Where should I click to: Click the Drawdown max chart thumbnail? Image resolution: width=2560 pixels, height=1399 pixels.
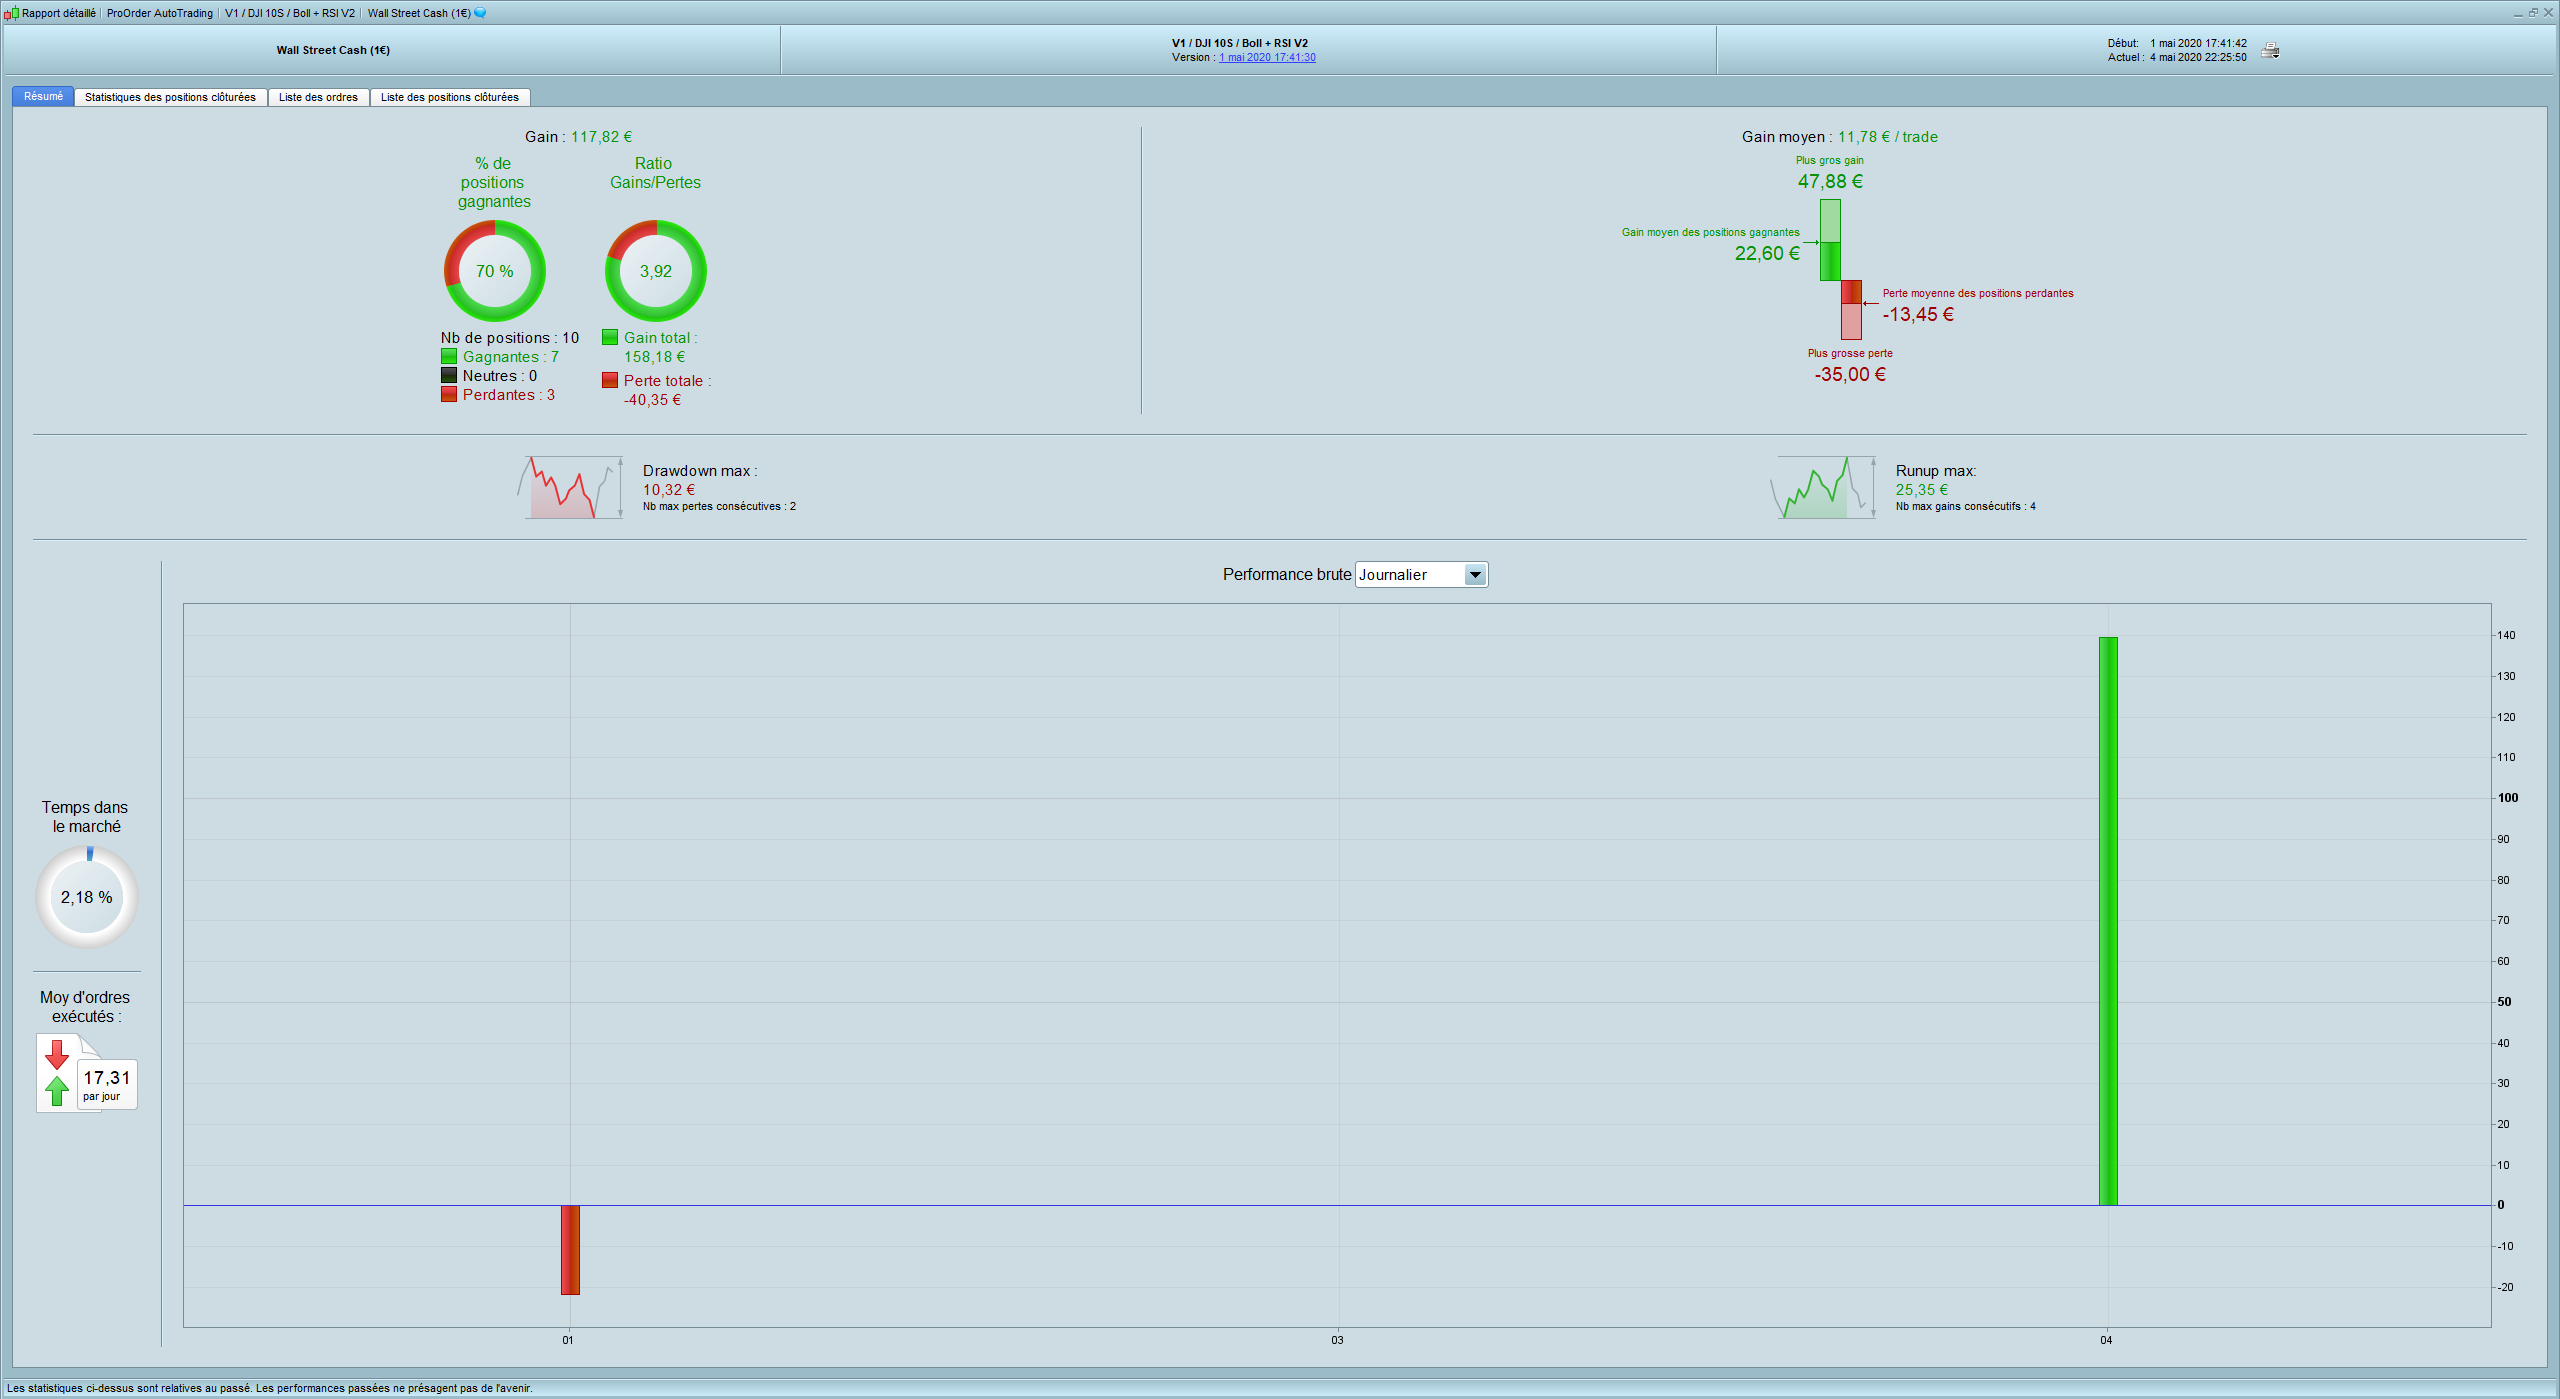point(570,488)
